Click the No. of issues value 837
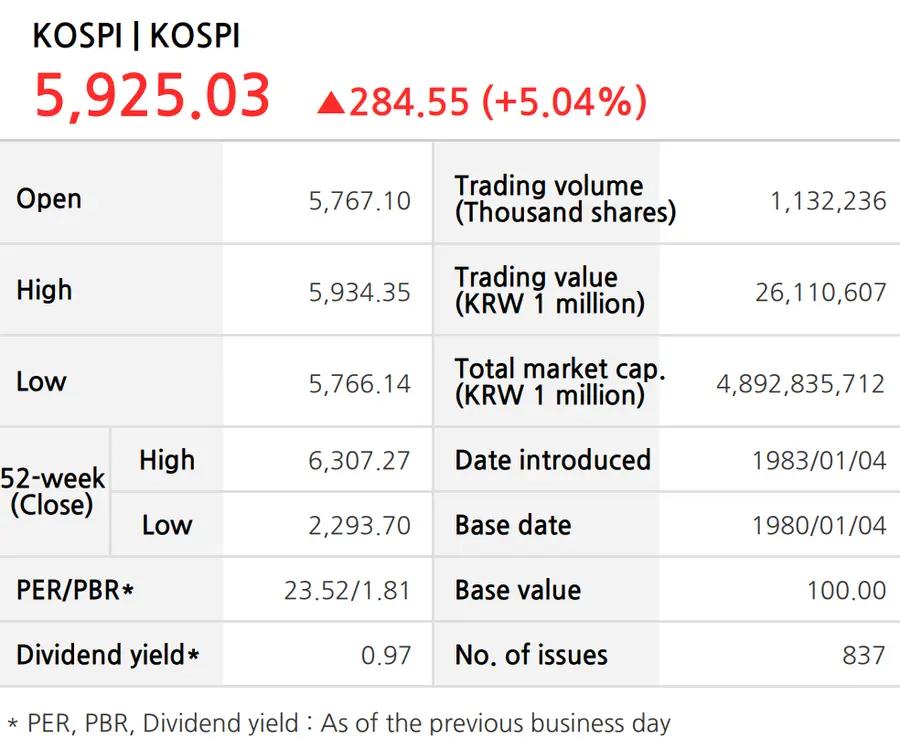The height and width of the screenshot is (749, 900). pos(864,655)
